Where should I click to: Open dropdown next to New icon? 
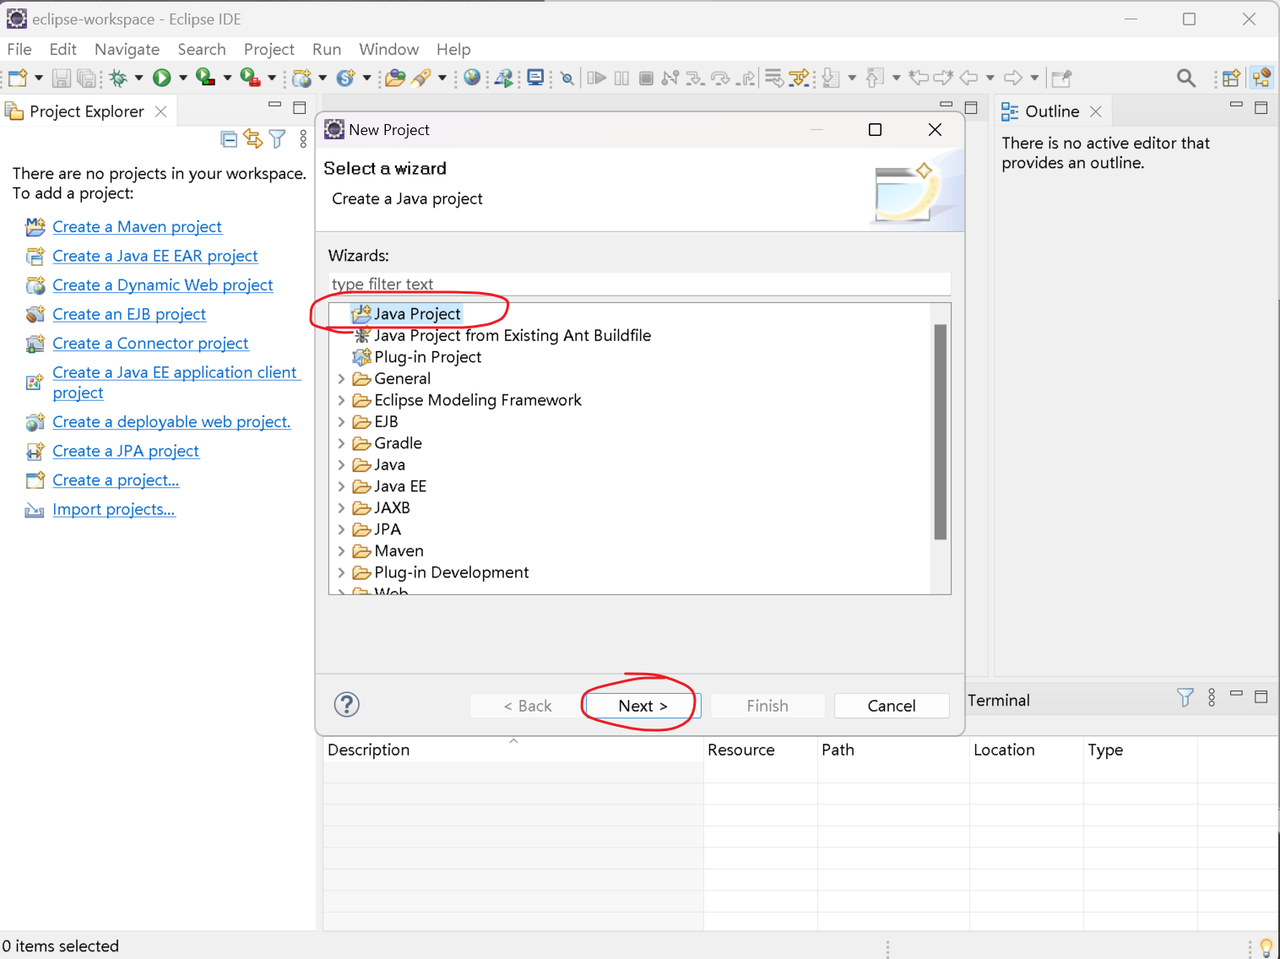(39, 78)
